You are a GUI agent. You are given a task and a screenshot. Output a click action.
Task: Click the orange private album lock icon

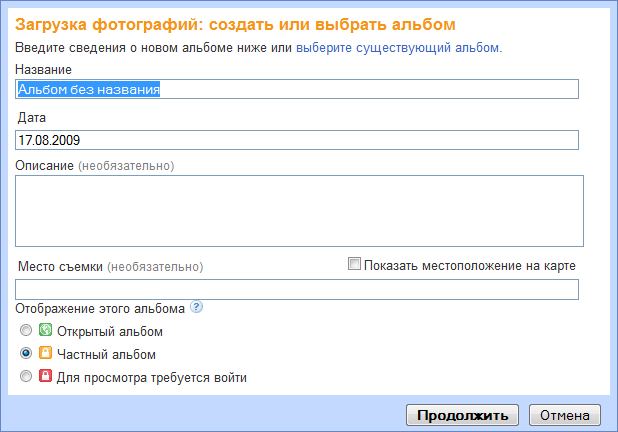point(45,353)
